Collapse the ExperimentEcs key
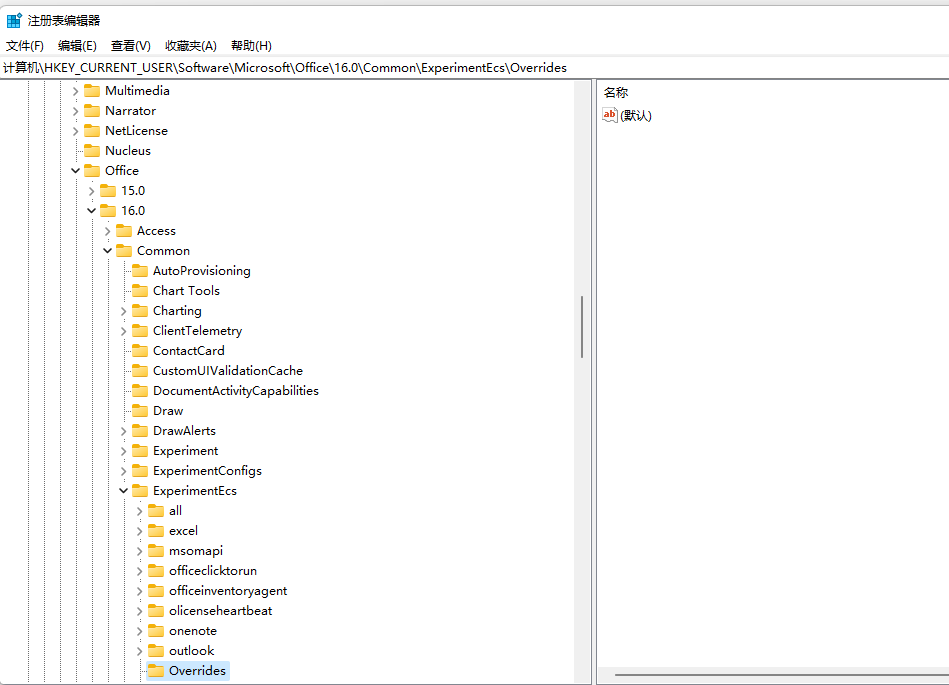 [x=123, y=491]
